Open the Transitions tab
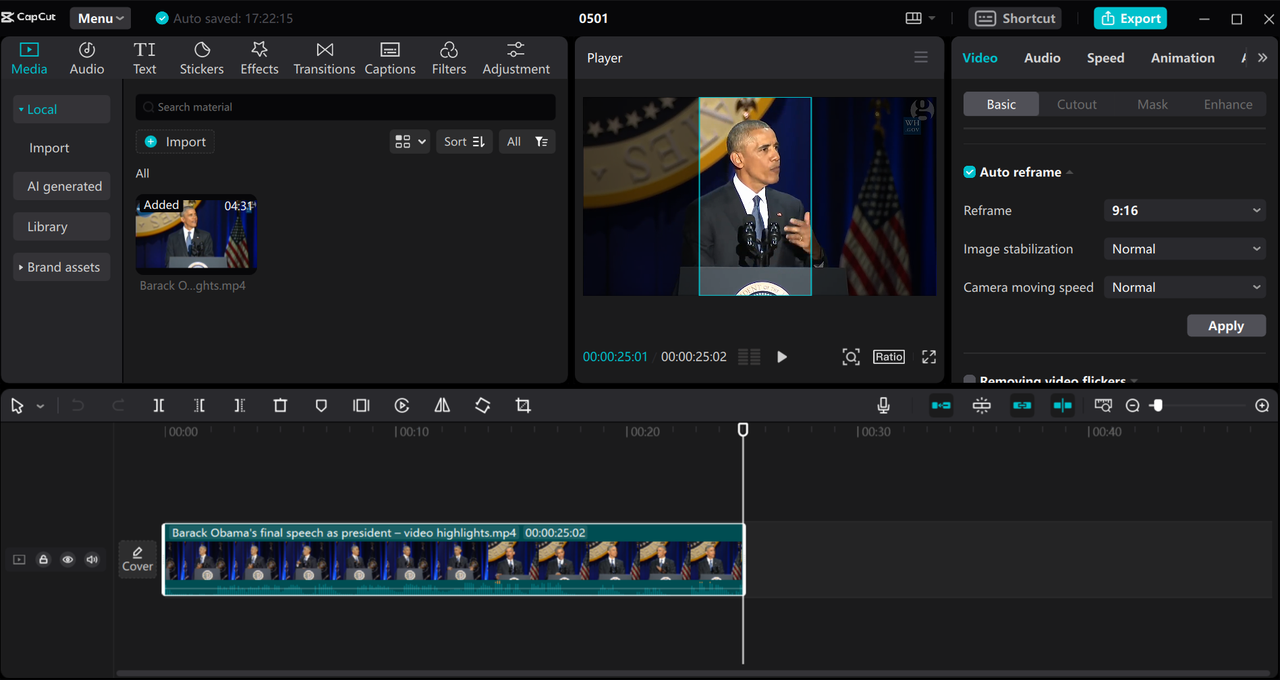The width and height of the screenshot is (1280, 680). point(324,59)
